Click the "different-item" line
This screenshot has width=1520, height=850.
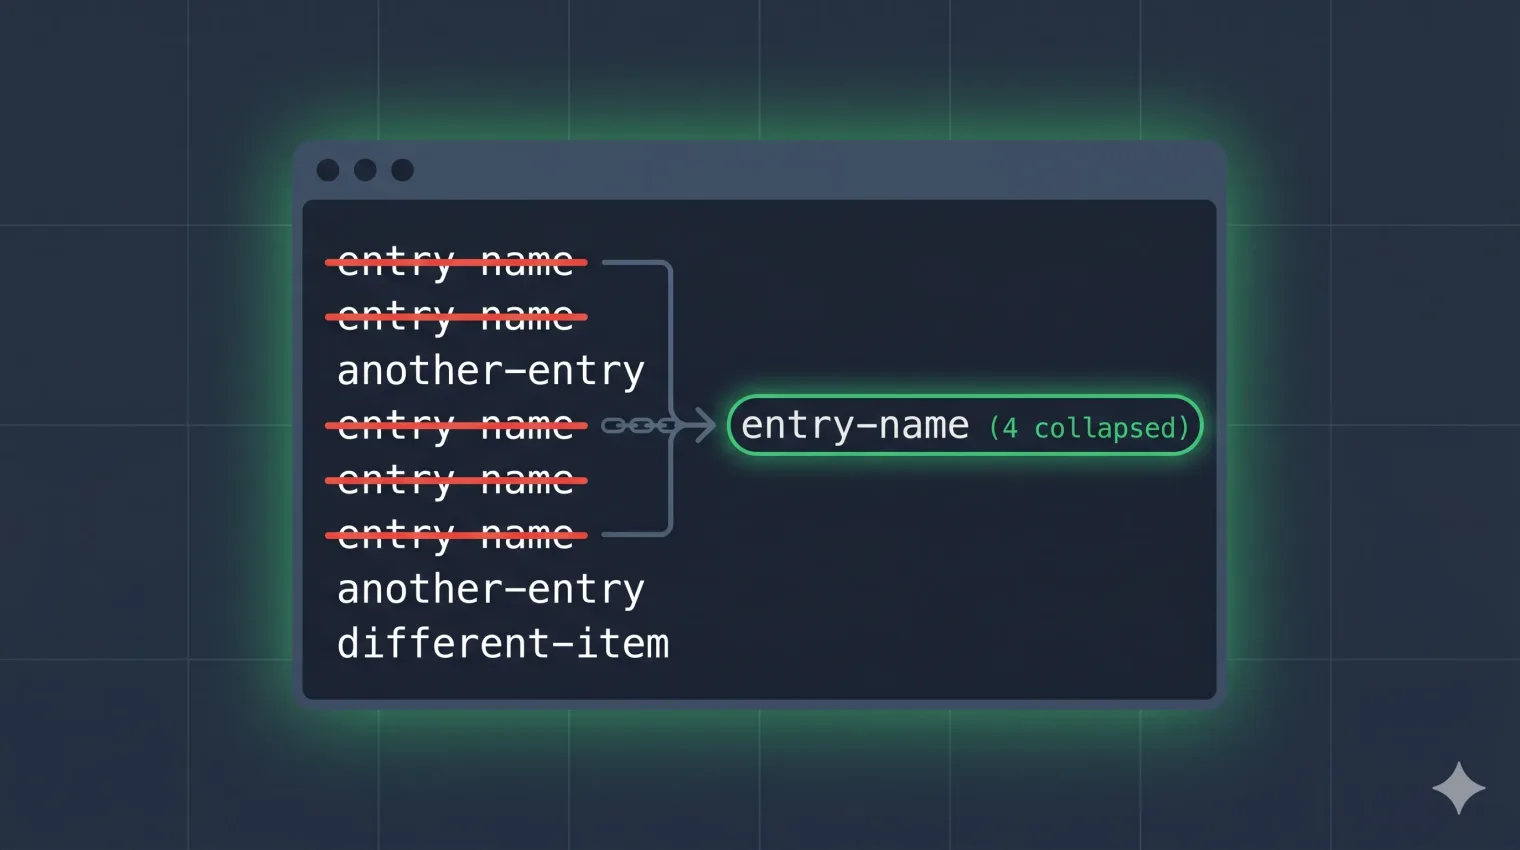tap(503, 643)
